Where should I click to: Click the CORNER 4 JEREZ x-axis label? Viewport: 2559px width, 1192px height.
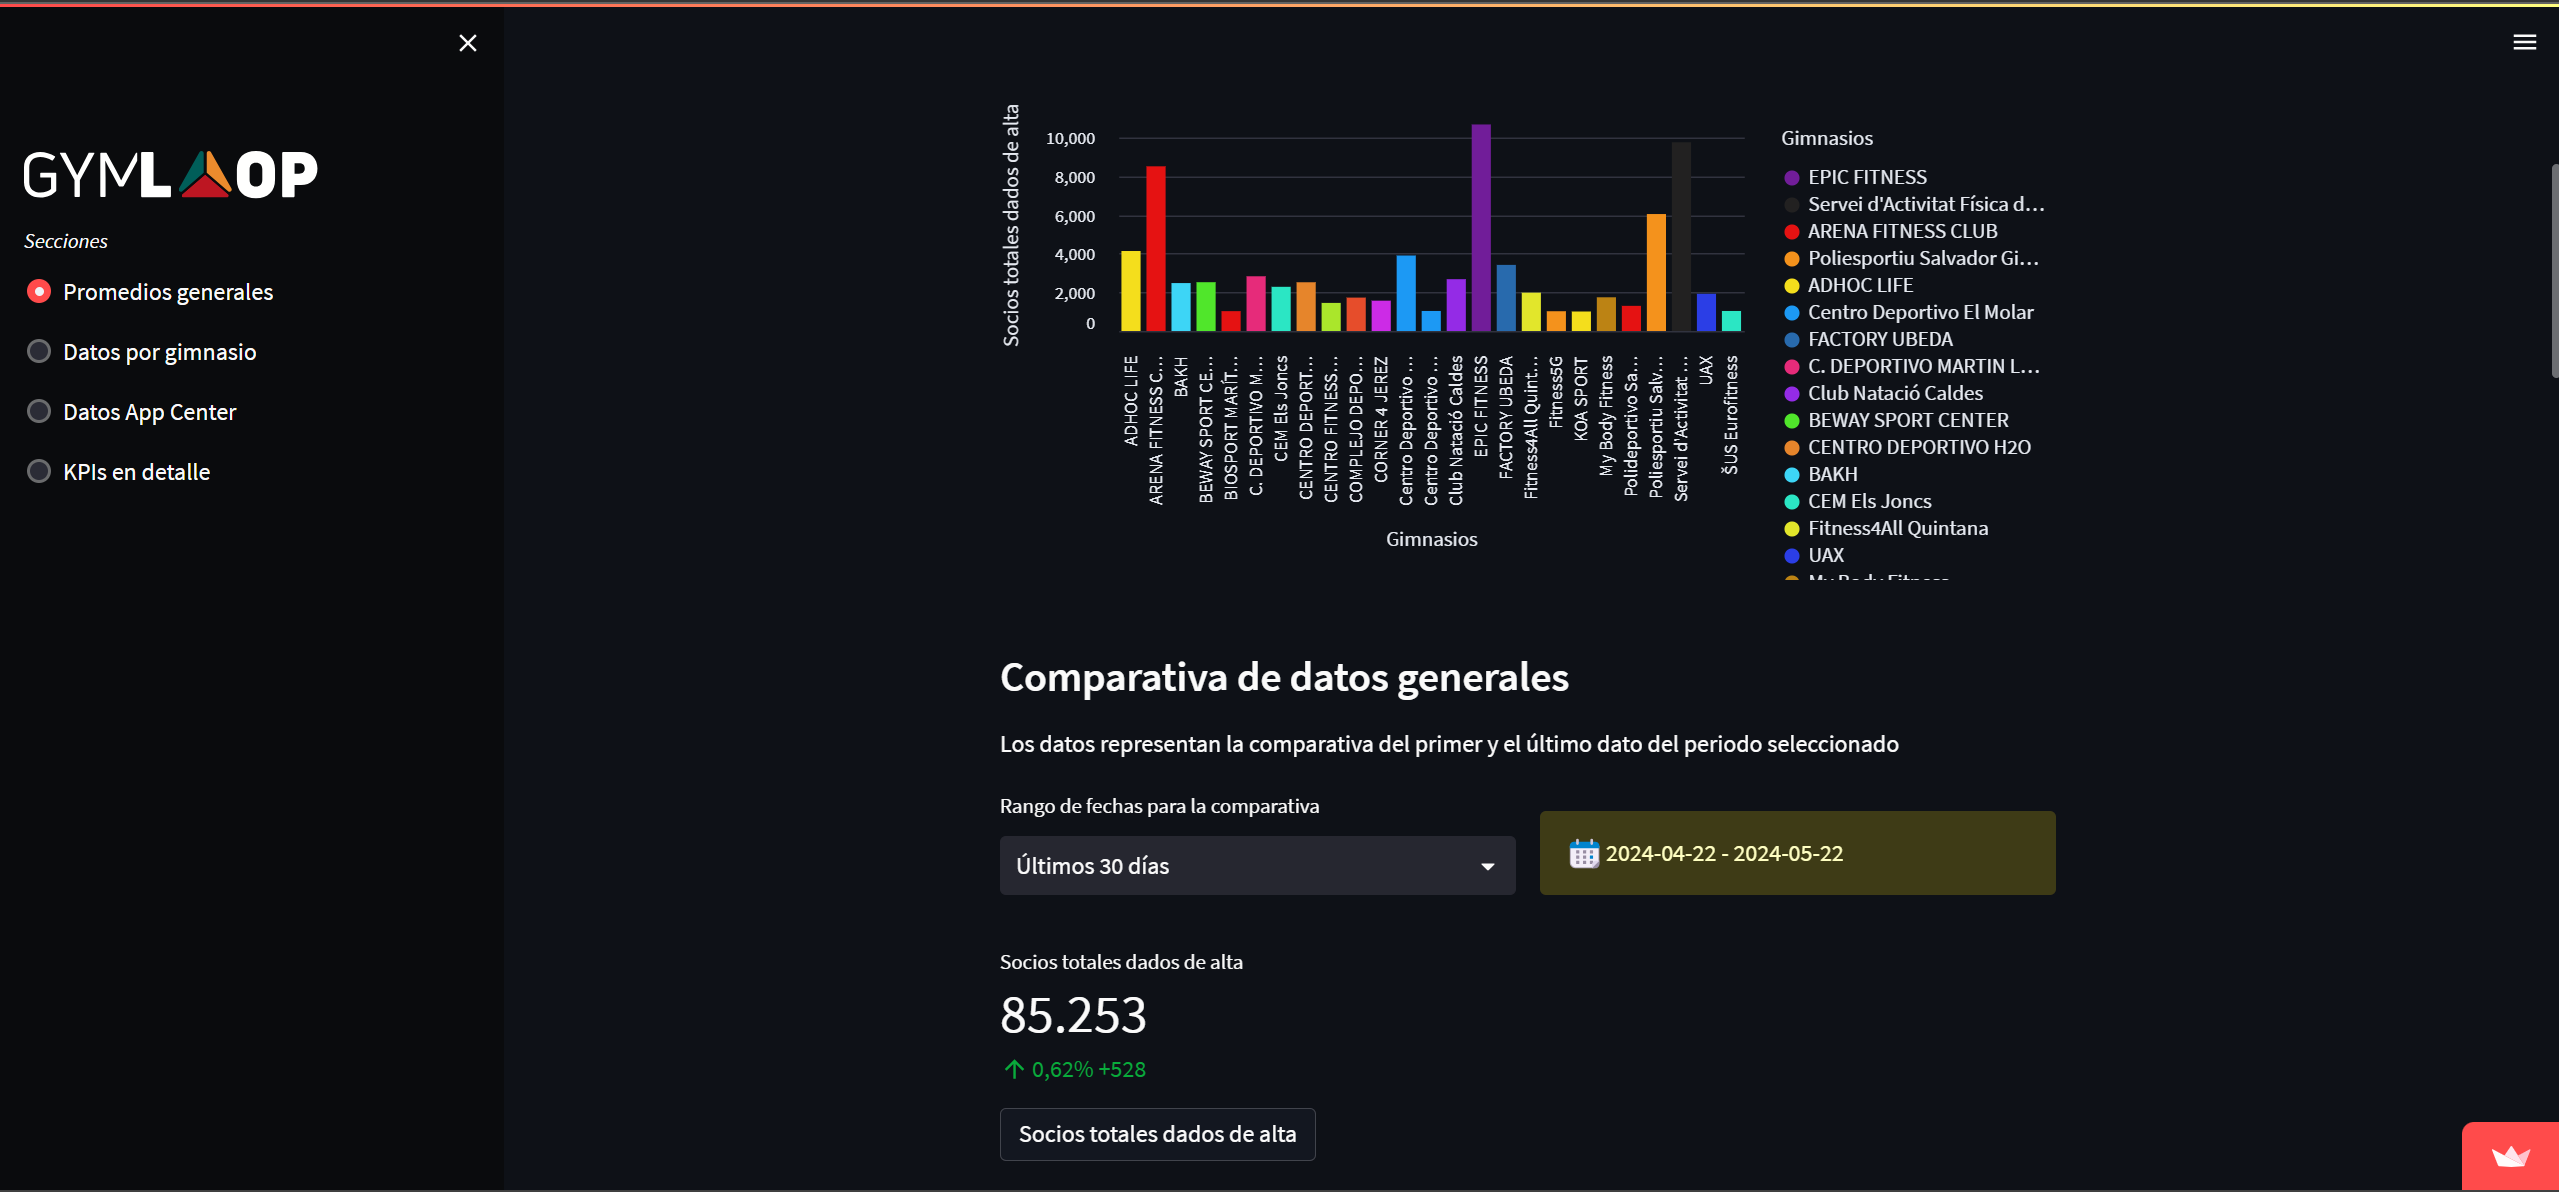tap(1381, 419)
